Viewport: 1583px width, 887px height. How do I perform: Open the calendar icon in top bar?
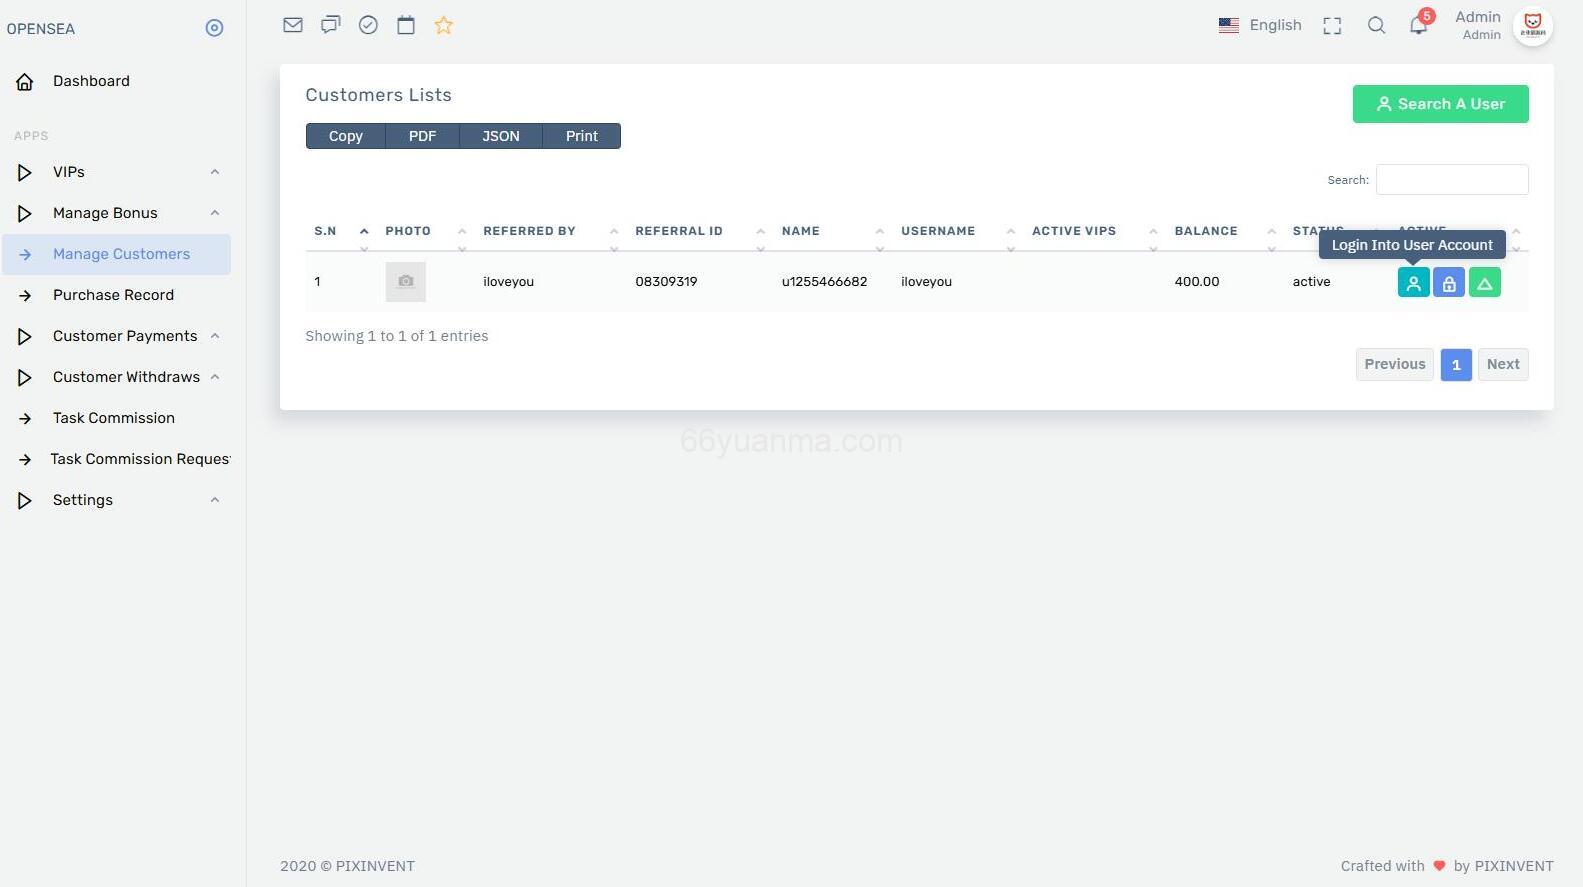tap(406, 25)
